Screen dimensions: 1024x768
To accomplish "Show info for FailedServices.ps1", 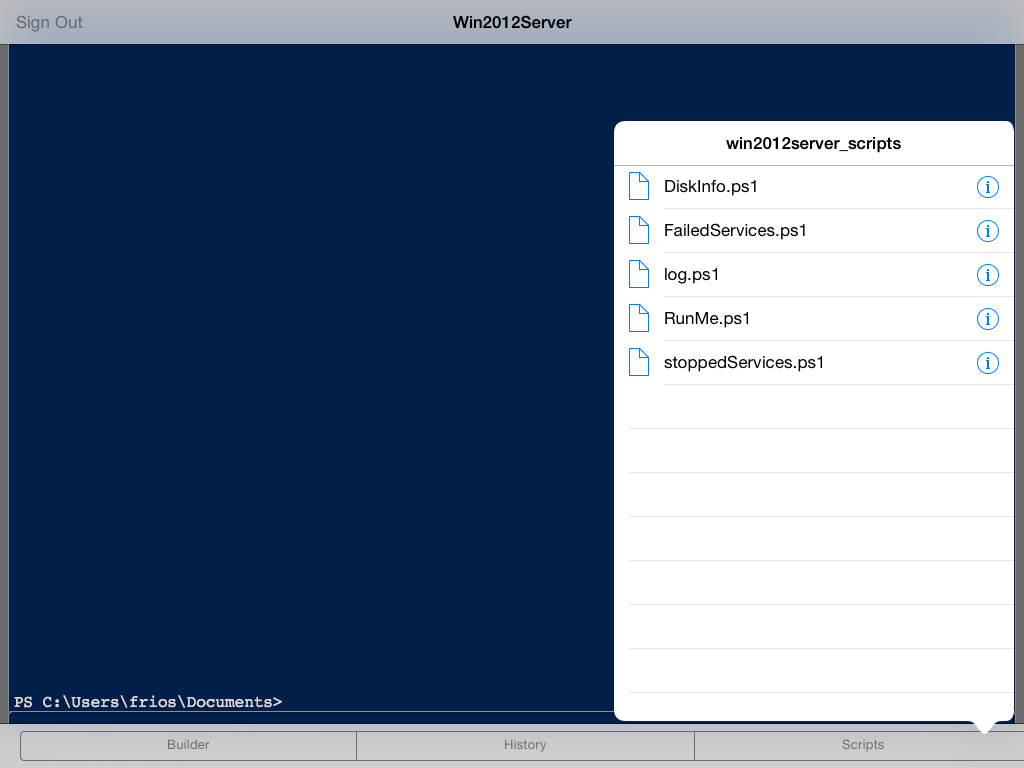I will [x=987, y=231].
